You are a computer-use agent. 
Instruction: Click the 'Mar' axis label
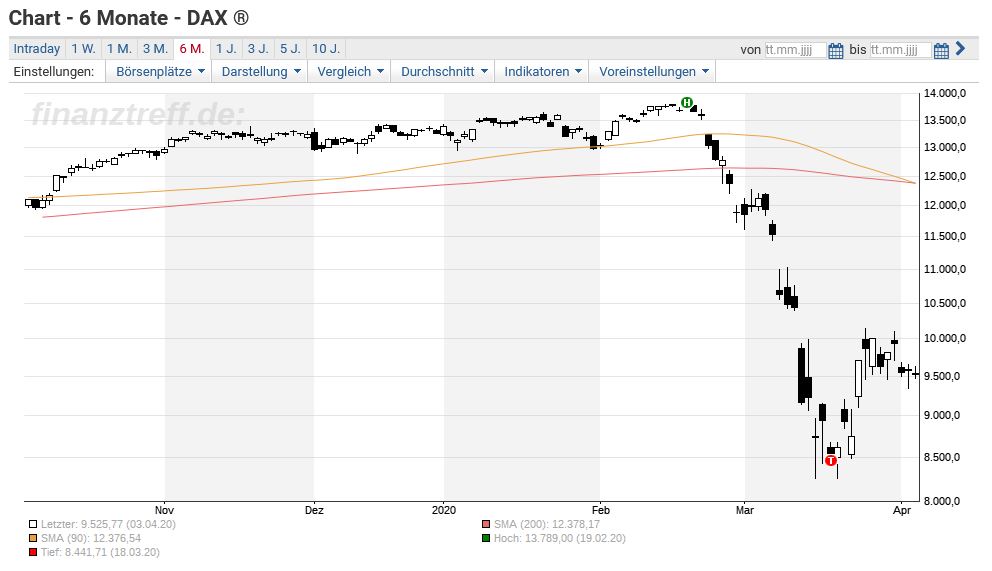[x=745, y=510]
